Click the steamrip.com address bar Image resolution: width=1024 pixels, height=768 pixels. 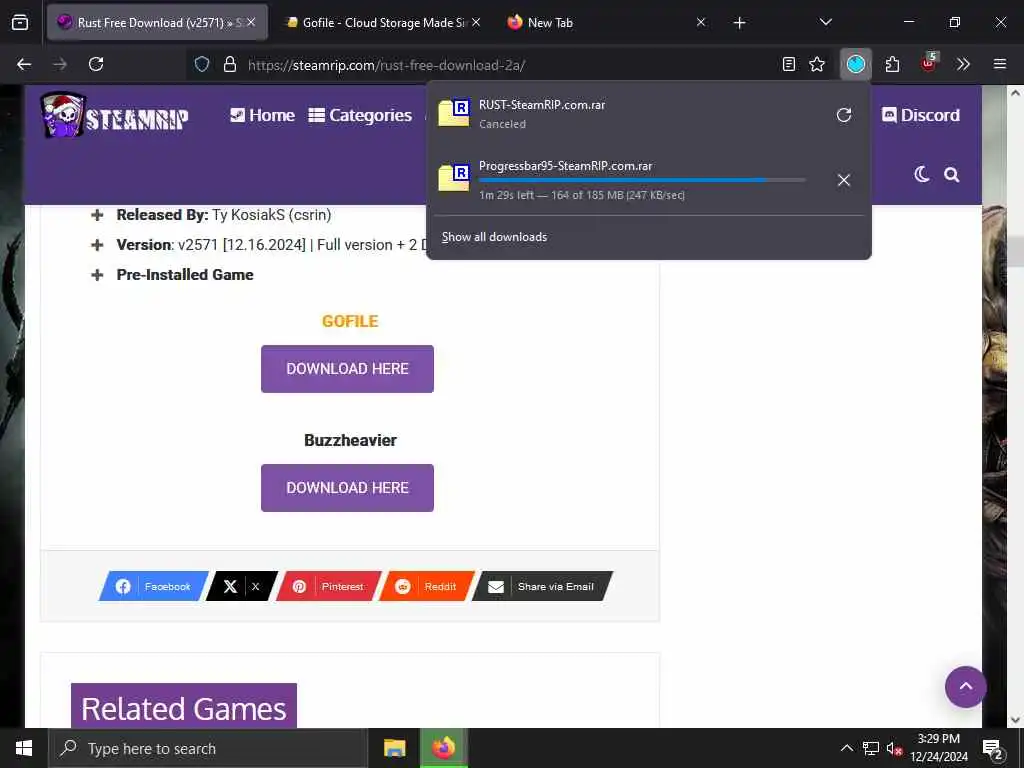coord(509,65)
